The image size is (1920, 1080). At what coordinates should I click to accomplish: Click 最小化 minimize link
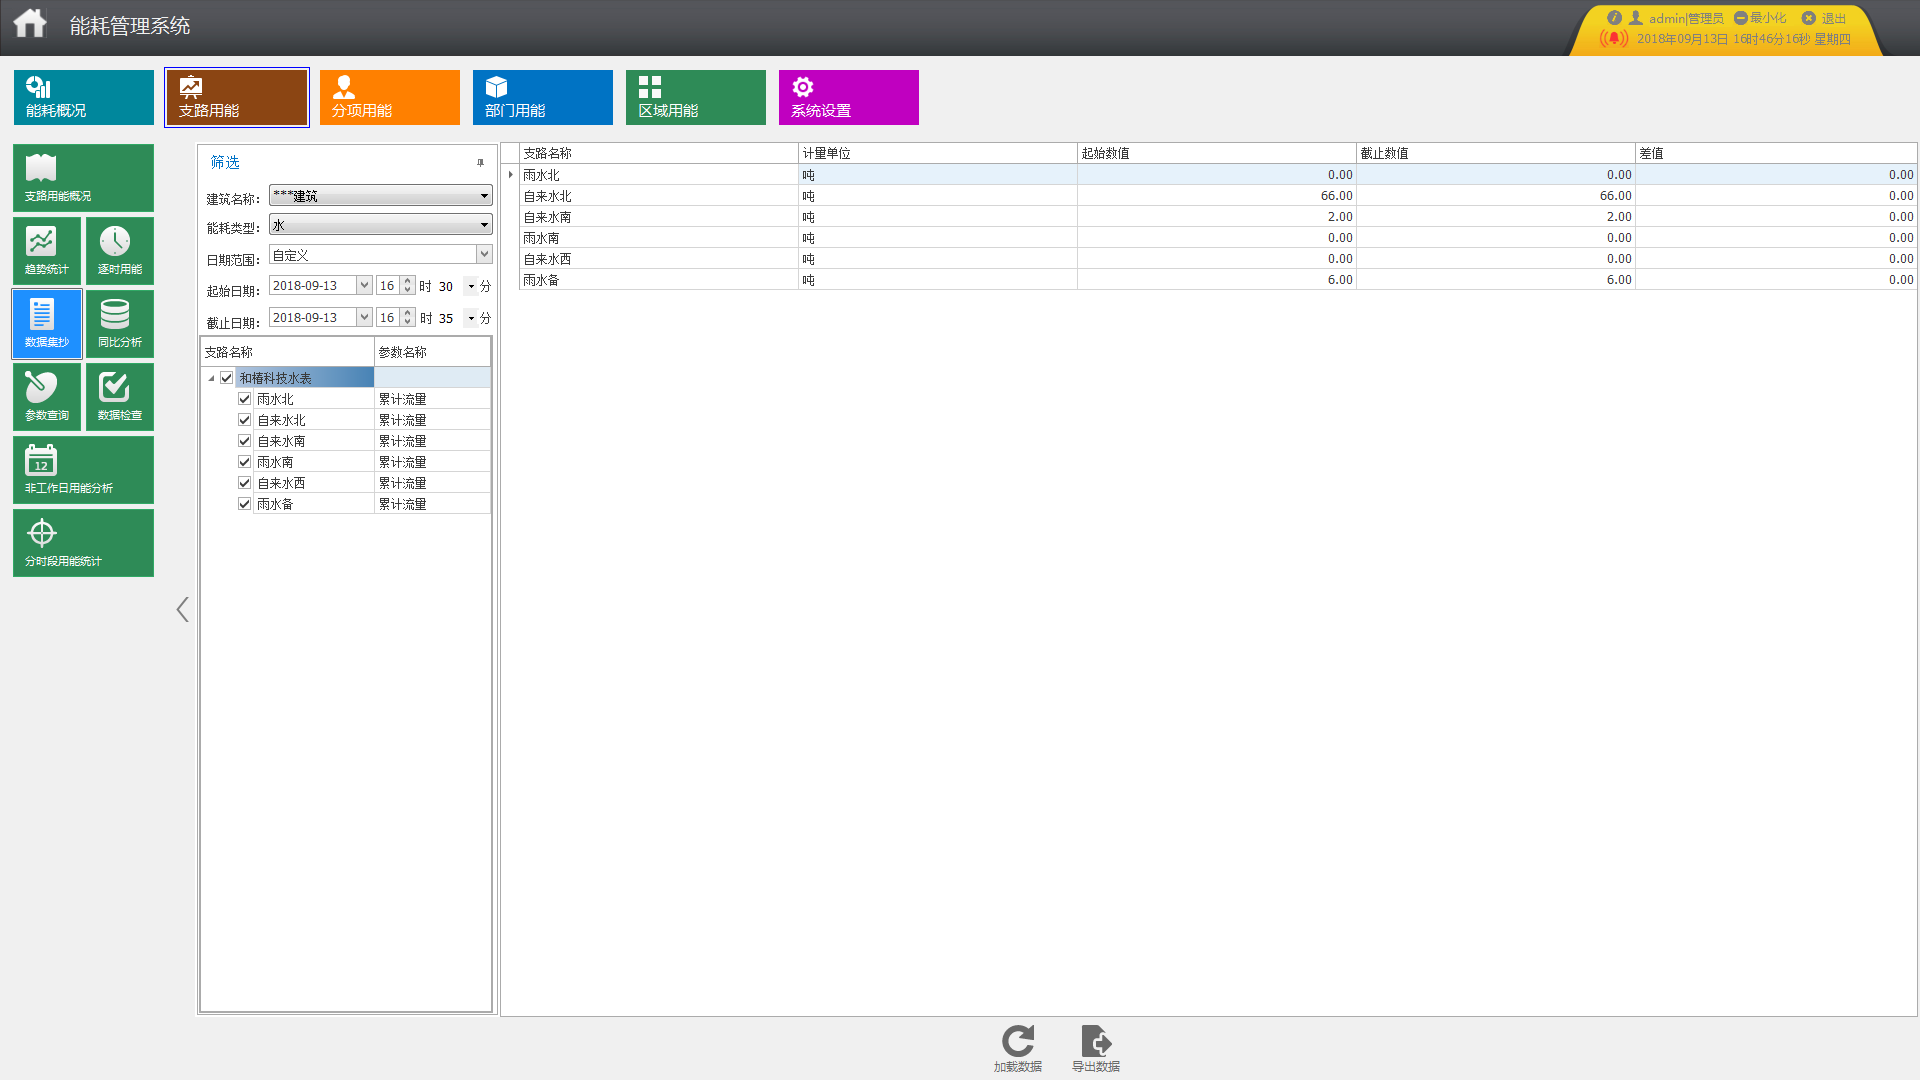pos(1761,18)
